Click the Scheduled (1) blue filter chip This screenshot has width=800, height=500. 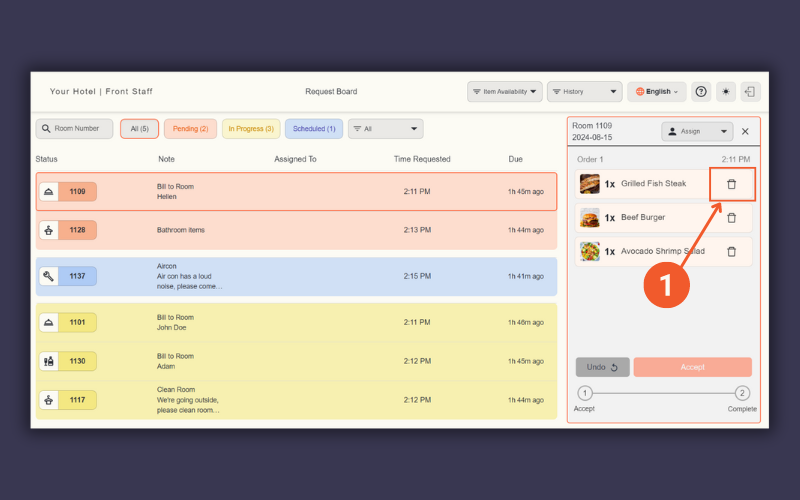[x=314, y=129]
